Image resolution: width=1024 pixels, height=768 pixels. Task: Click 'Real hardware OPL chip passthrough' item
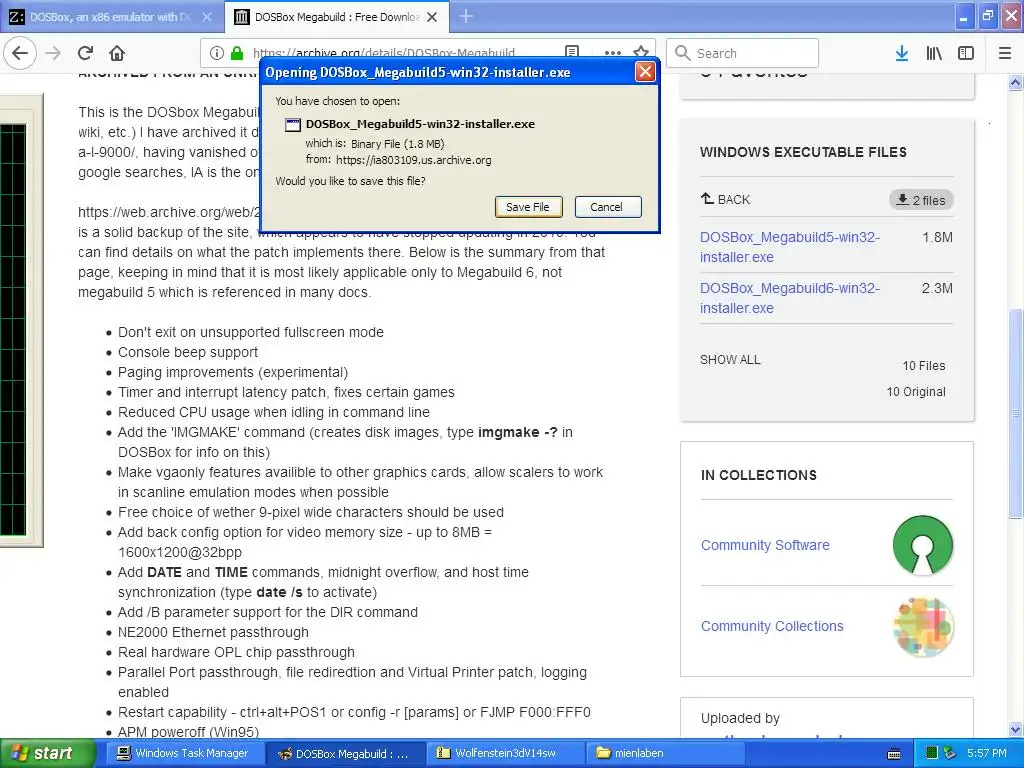coord(236,652)
